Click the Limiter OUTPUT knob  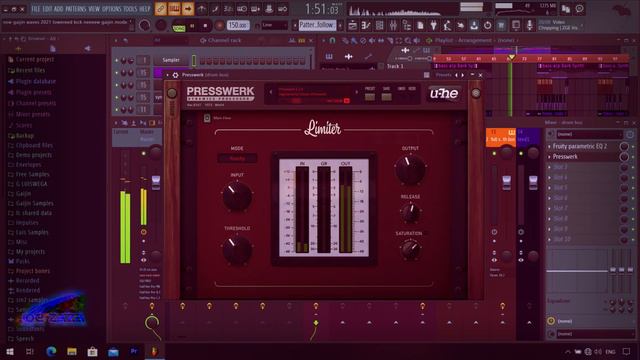tap(410, 169)
